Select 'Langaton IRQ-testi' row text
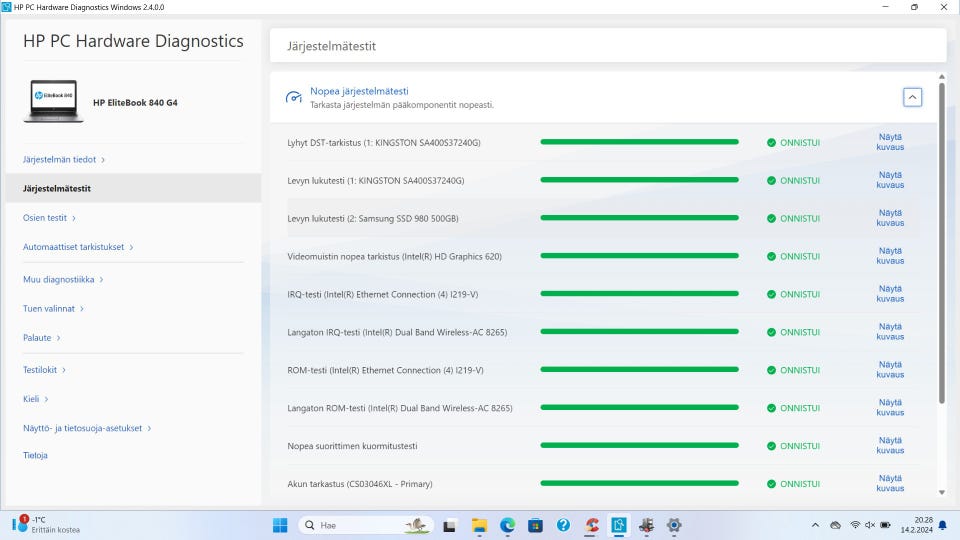960x540 pixels. [x=397, y=332]
